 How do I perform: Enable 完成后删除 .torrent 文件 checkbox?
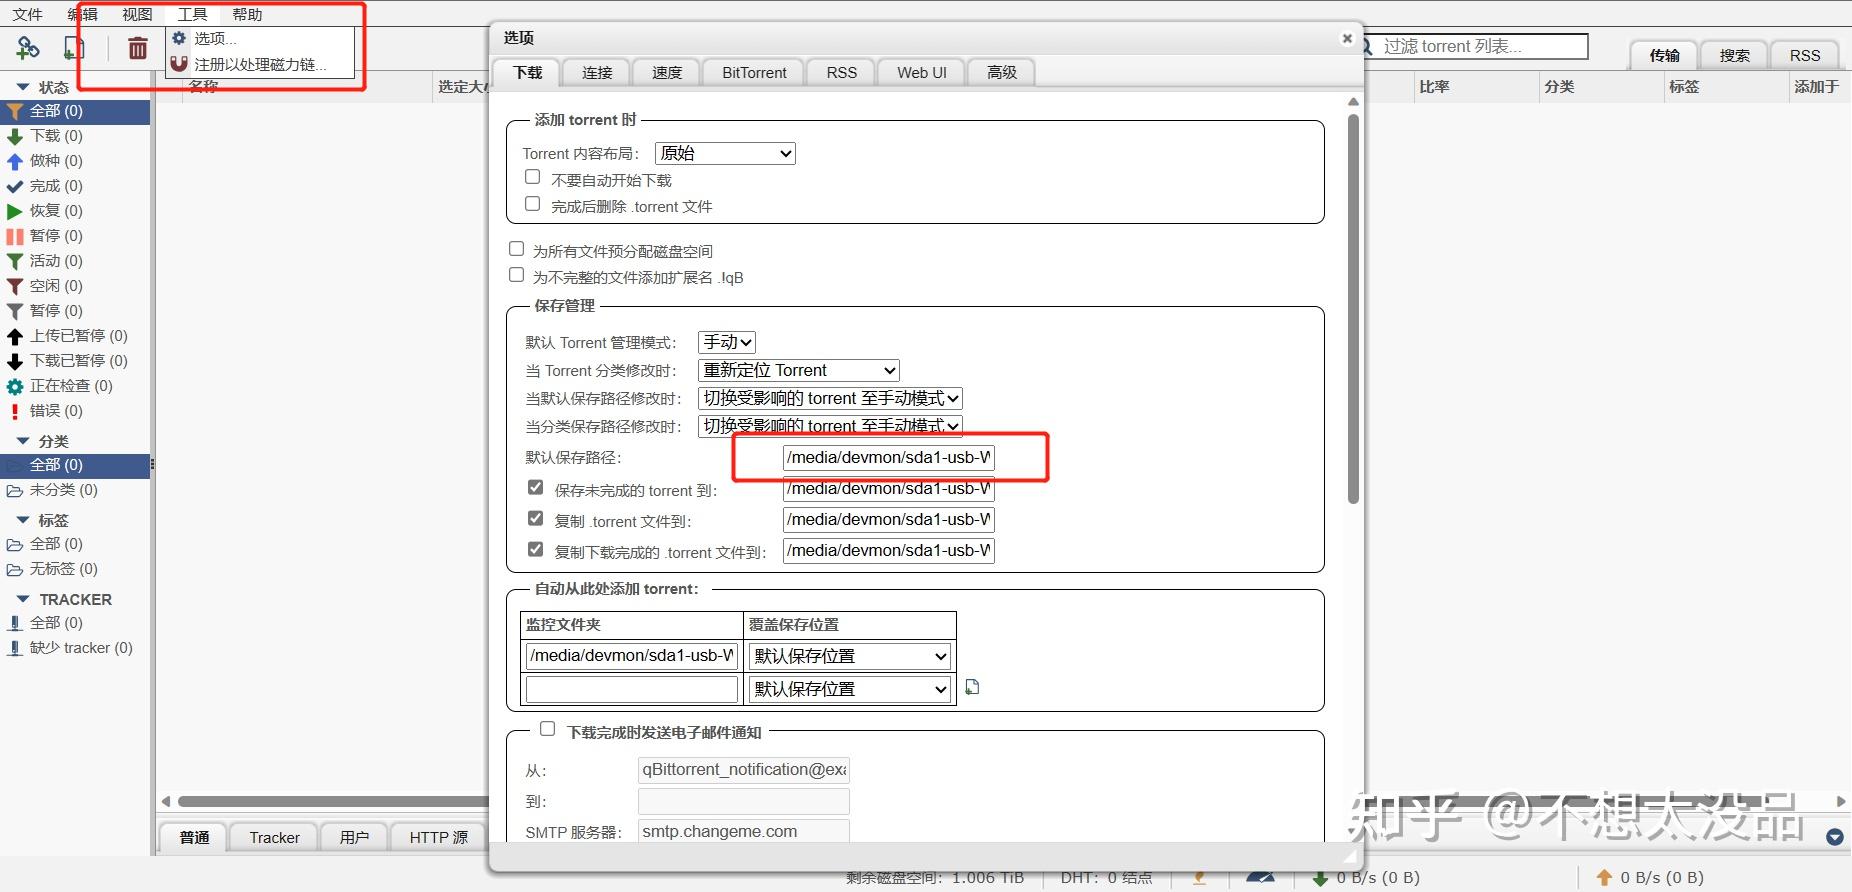(533, 204)
